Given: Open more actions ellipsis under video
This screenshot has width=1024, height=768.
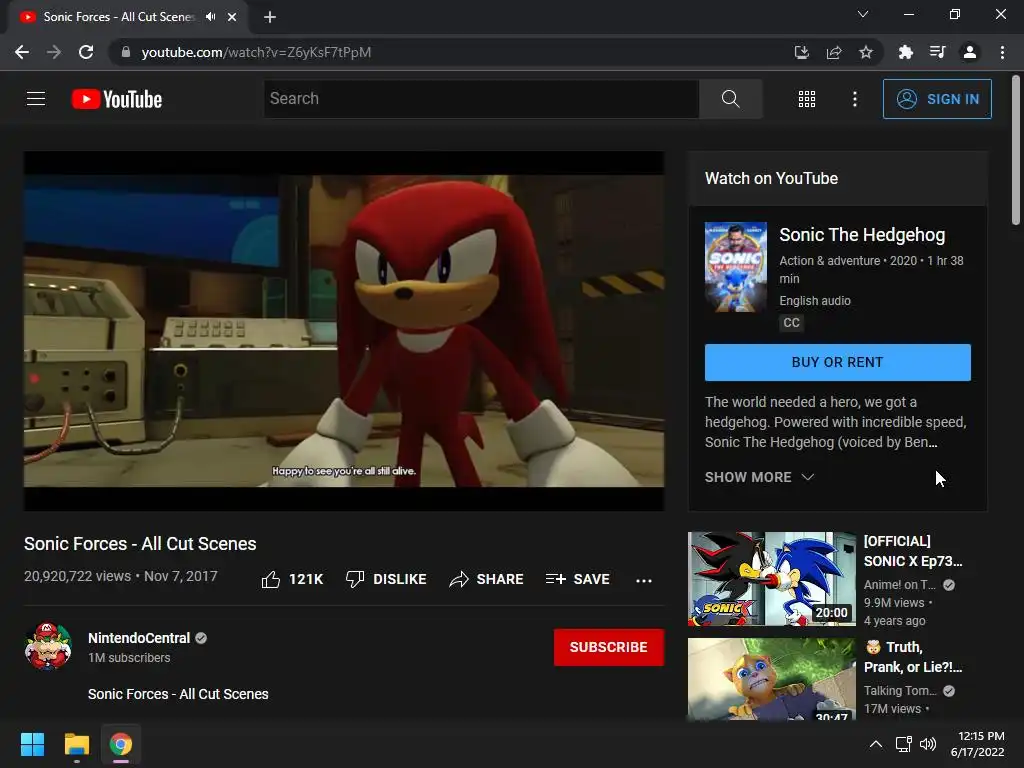Looking at the screenshot, I should click(644, 580).
